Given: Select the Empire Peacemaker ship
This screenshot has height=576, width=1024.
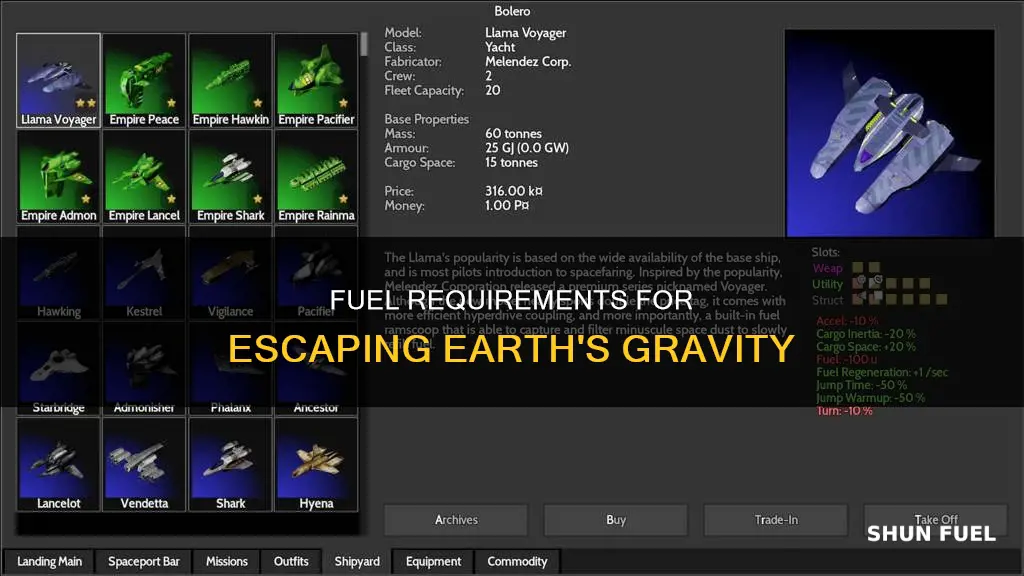Looking at the screenshot, I should [144, 80].
